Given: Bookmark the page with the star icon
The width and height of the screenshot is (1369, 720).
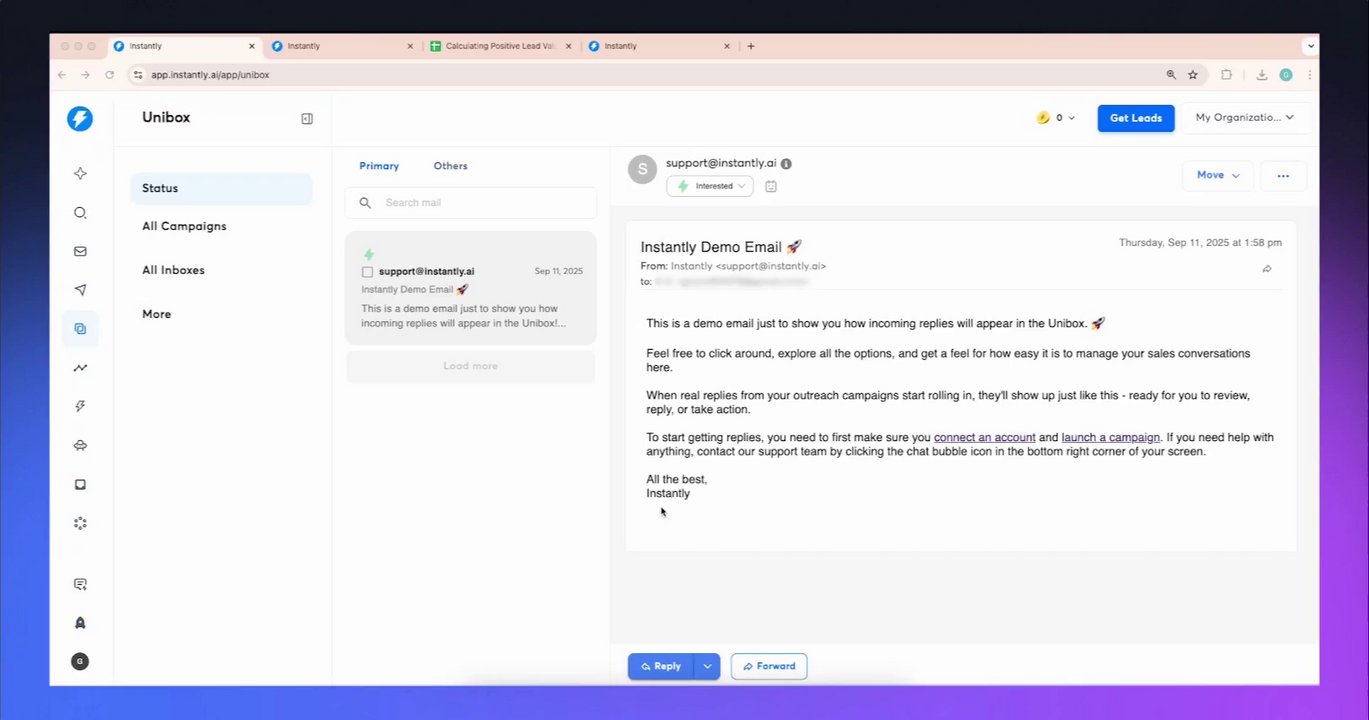Looking at the screenshot, I should (1193, 74).
